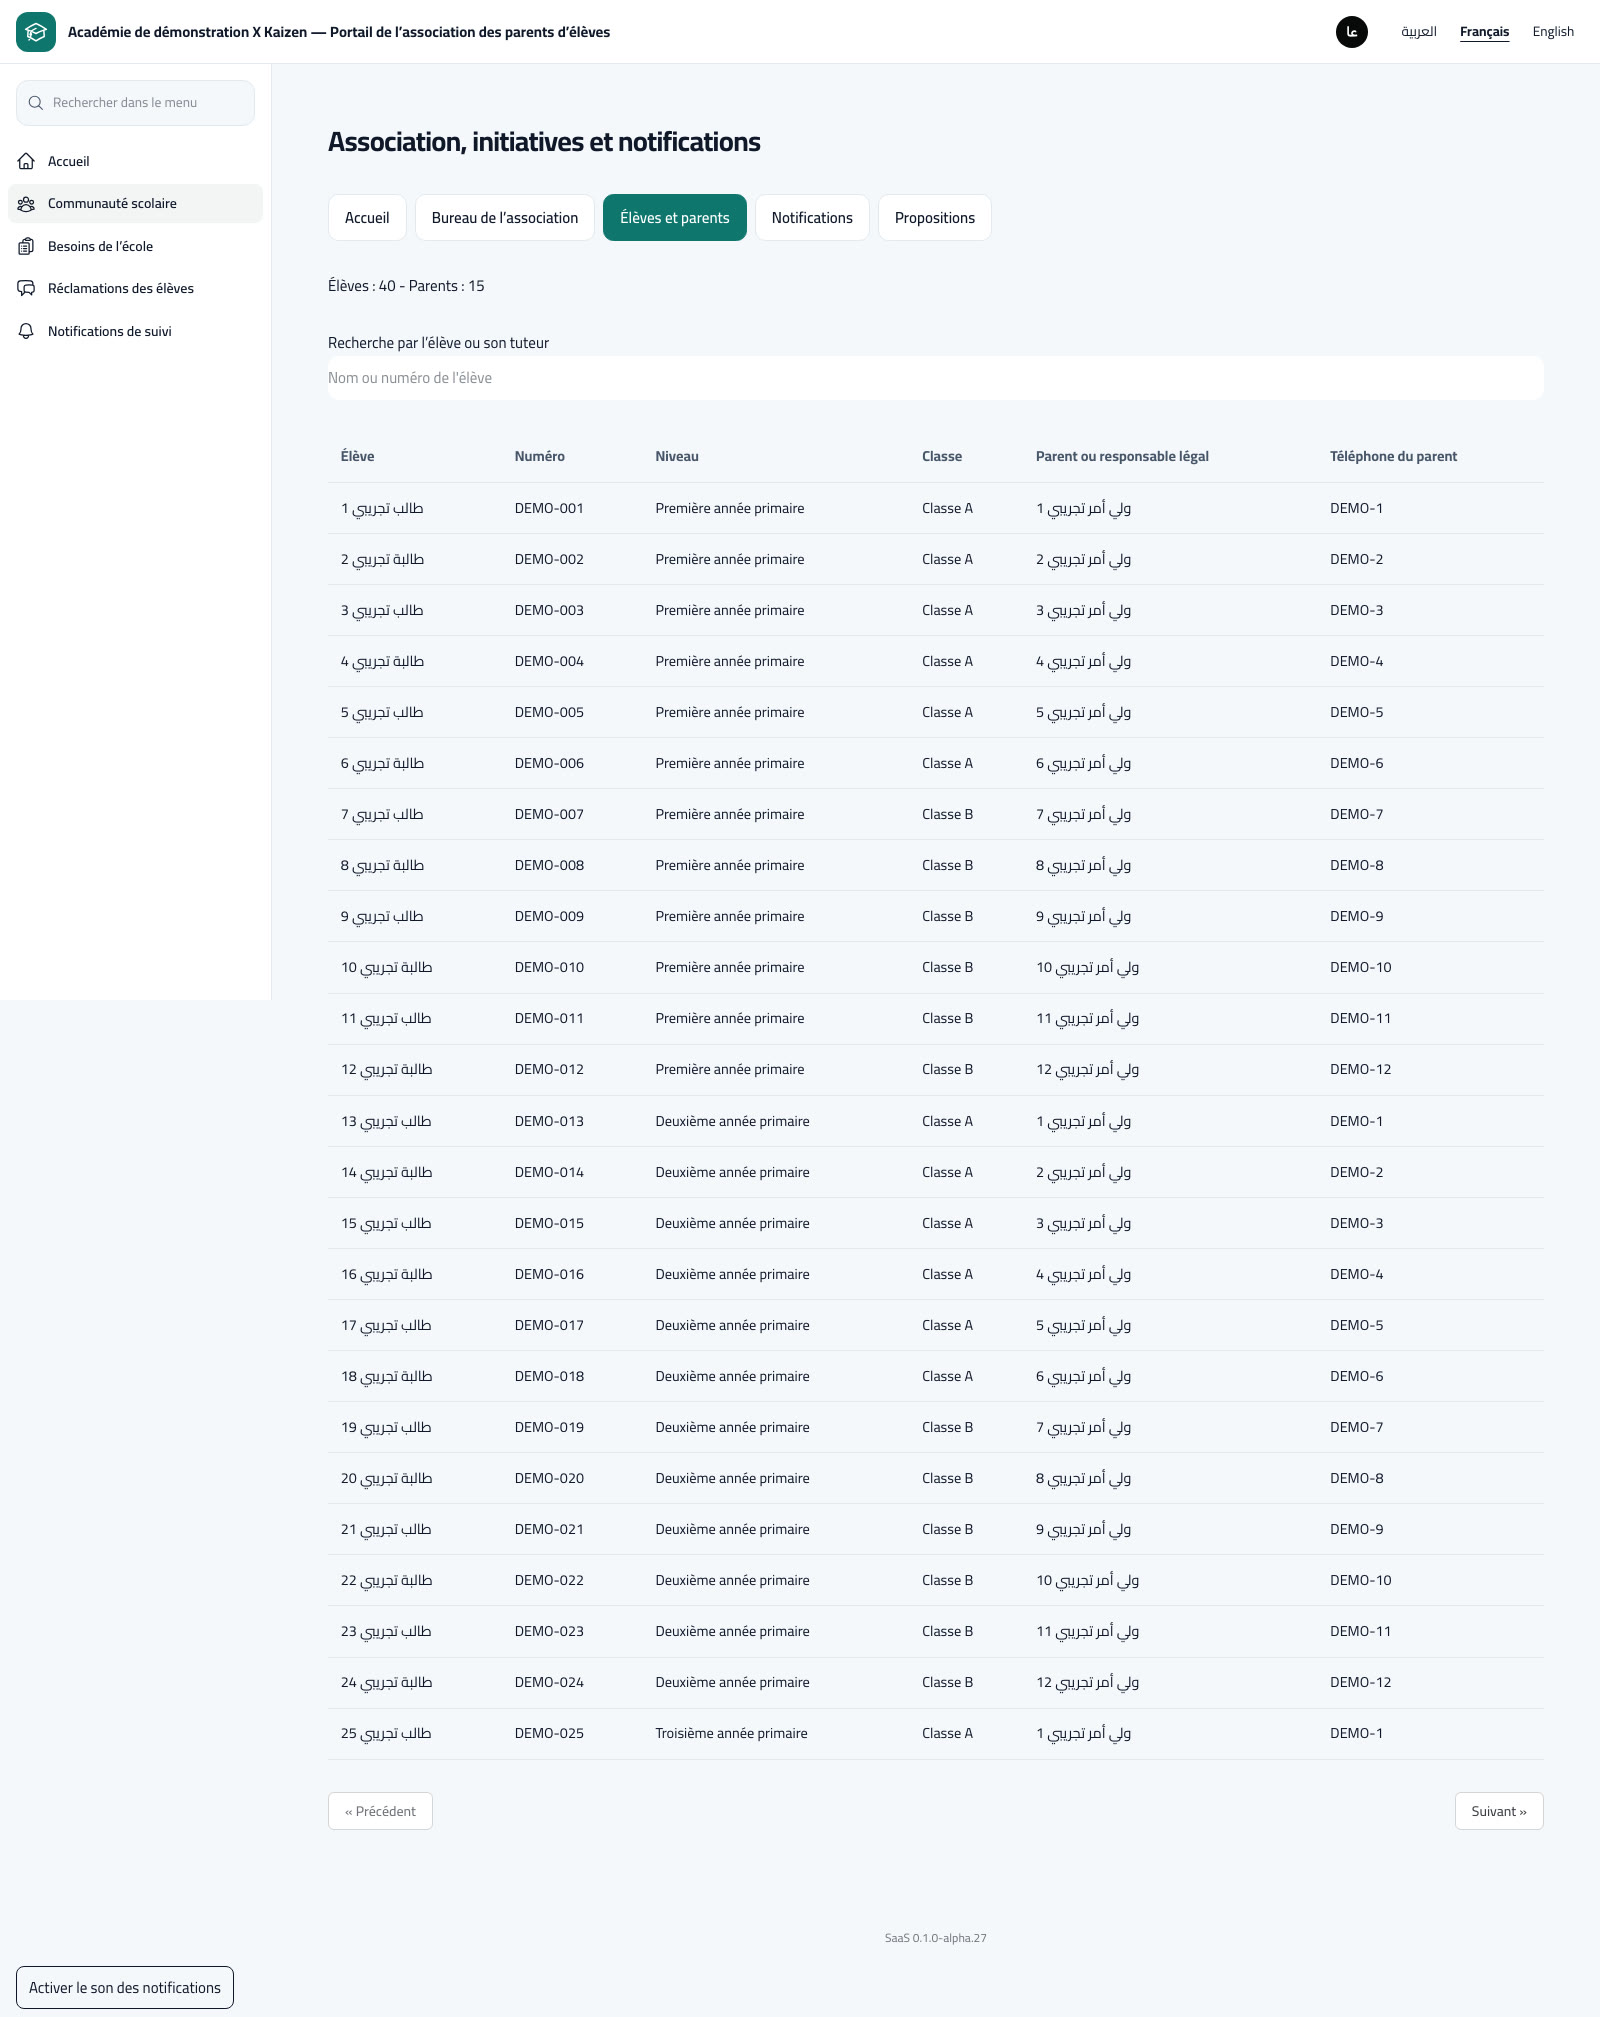Open Communauté scolaire in the sidebar
Viewport: 1600px width, 2017px height.
(135, 204)
